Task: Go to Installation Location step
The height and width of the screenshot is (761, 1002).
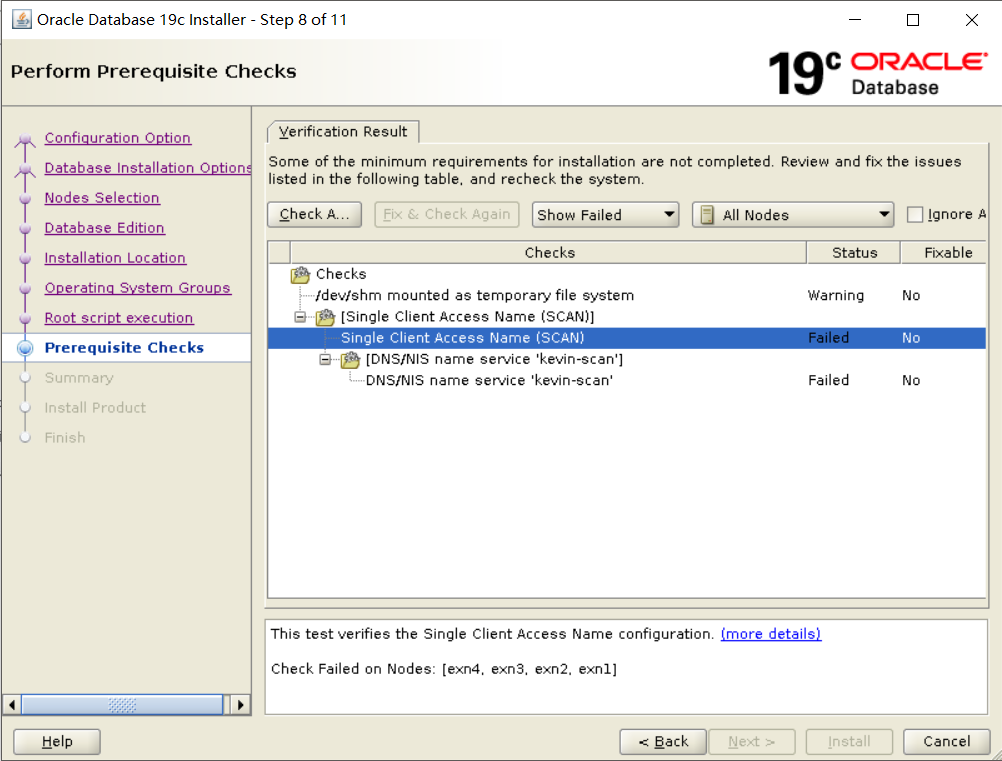Action: pos(115,258)
